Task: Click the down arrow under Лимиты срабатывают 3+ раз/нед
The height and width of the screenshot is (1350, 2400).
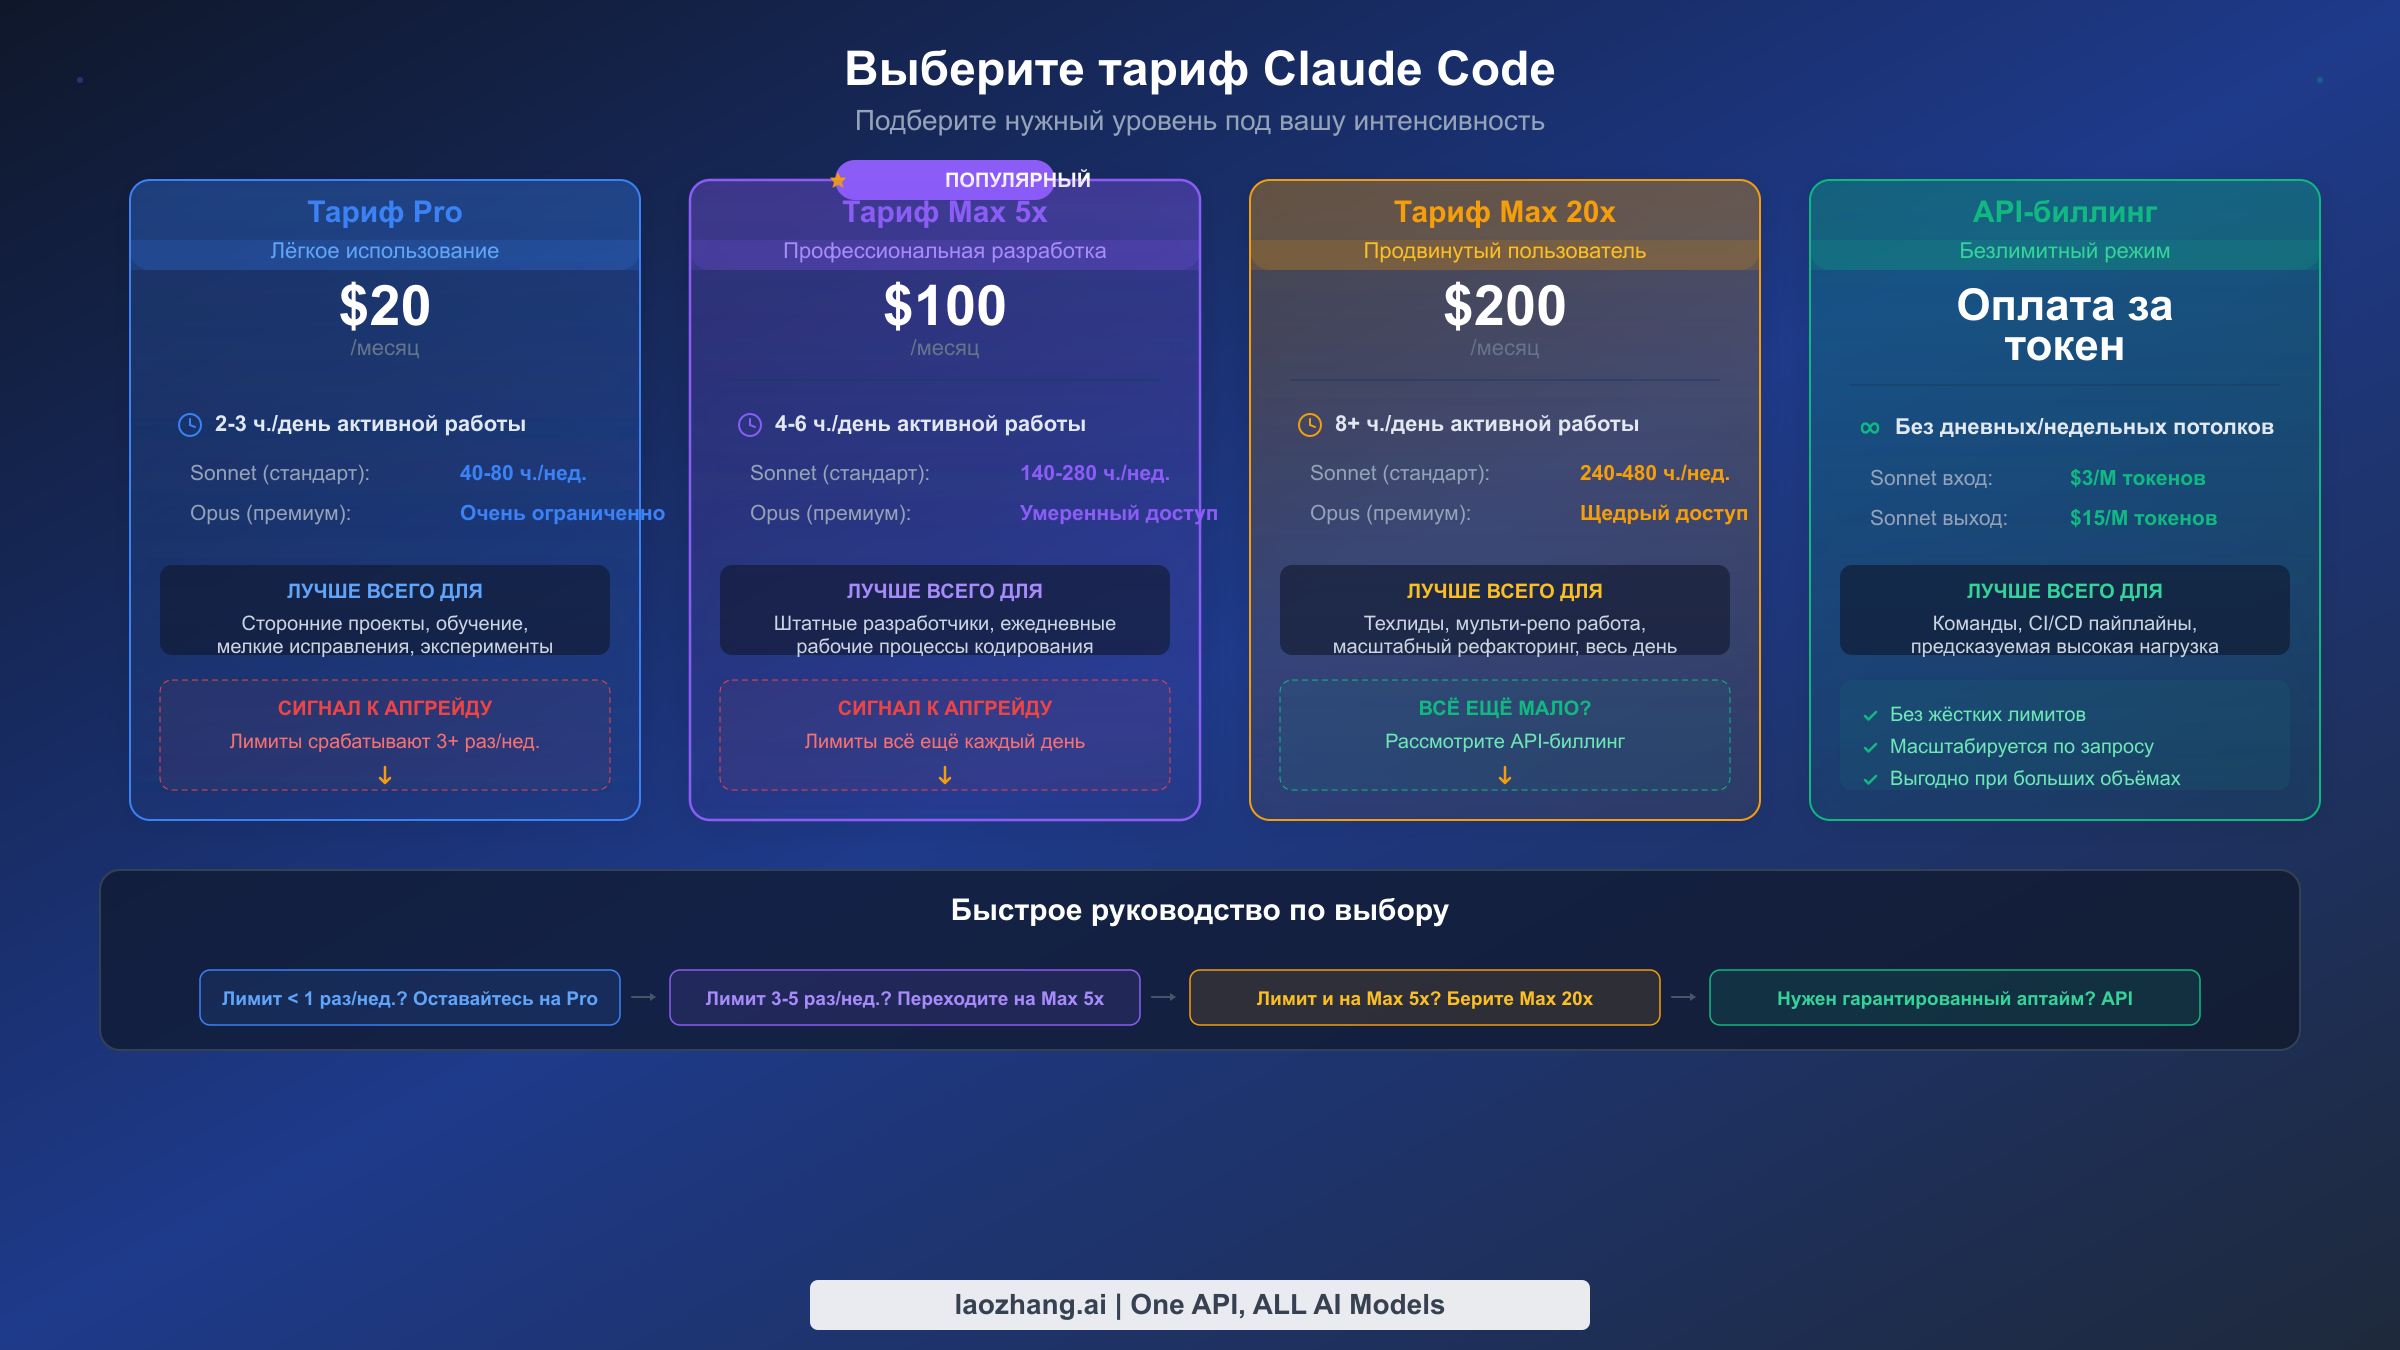Action: (384, 775)
